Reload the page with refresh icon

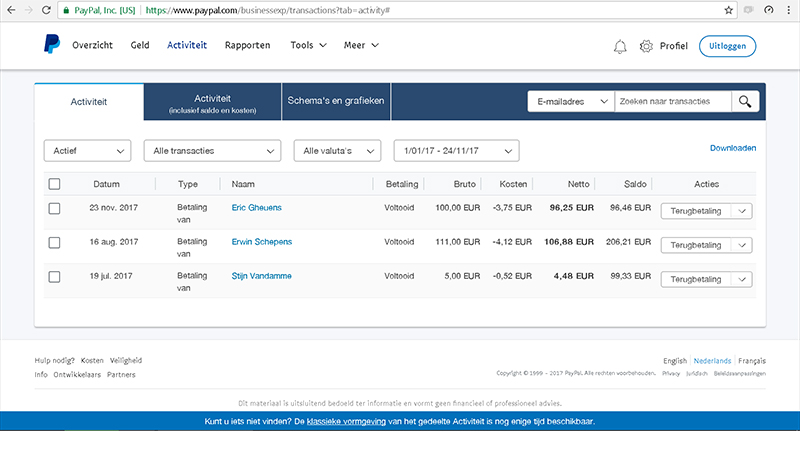(x=46, y=10)
